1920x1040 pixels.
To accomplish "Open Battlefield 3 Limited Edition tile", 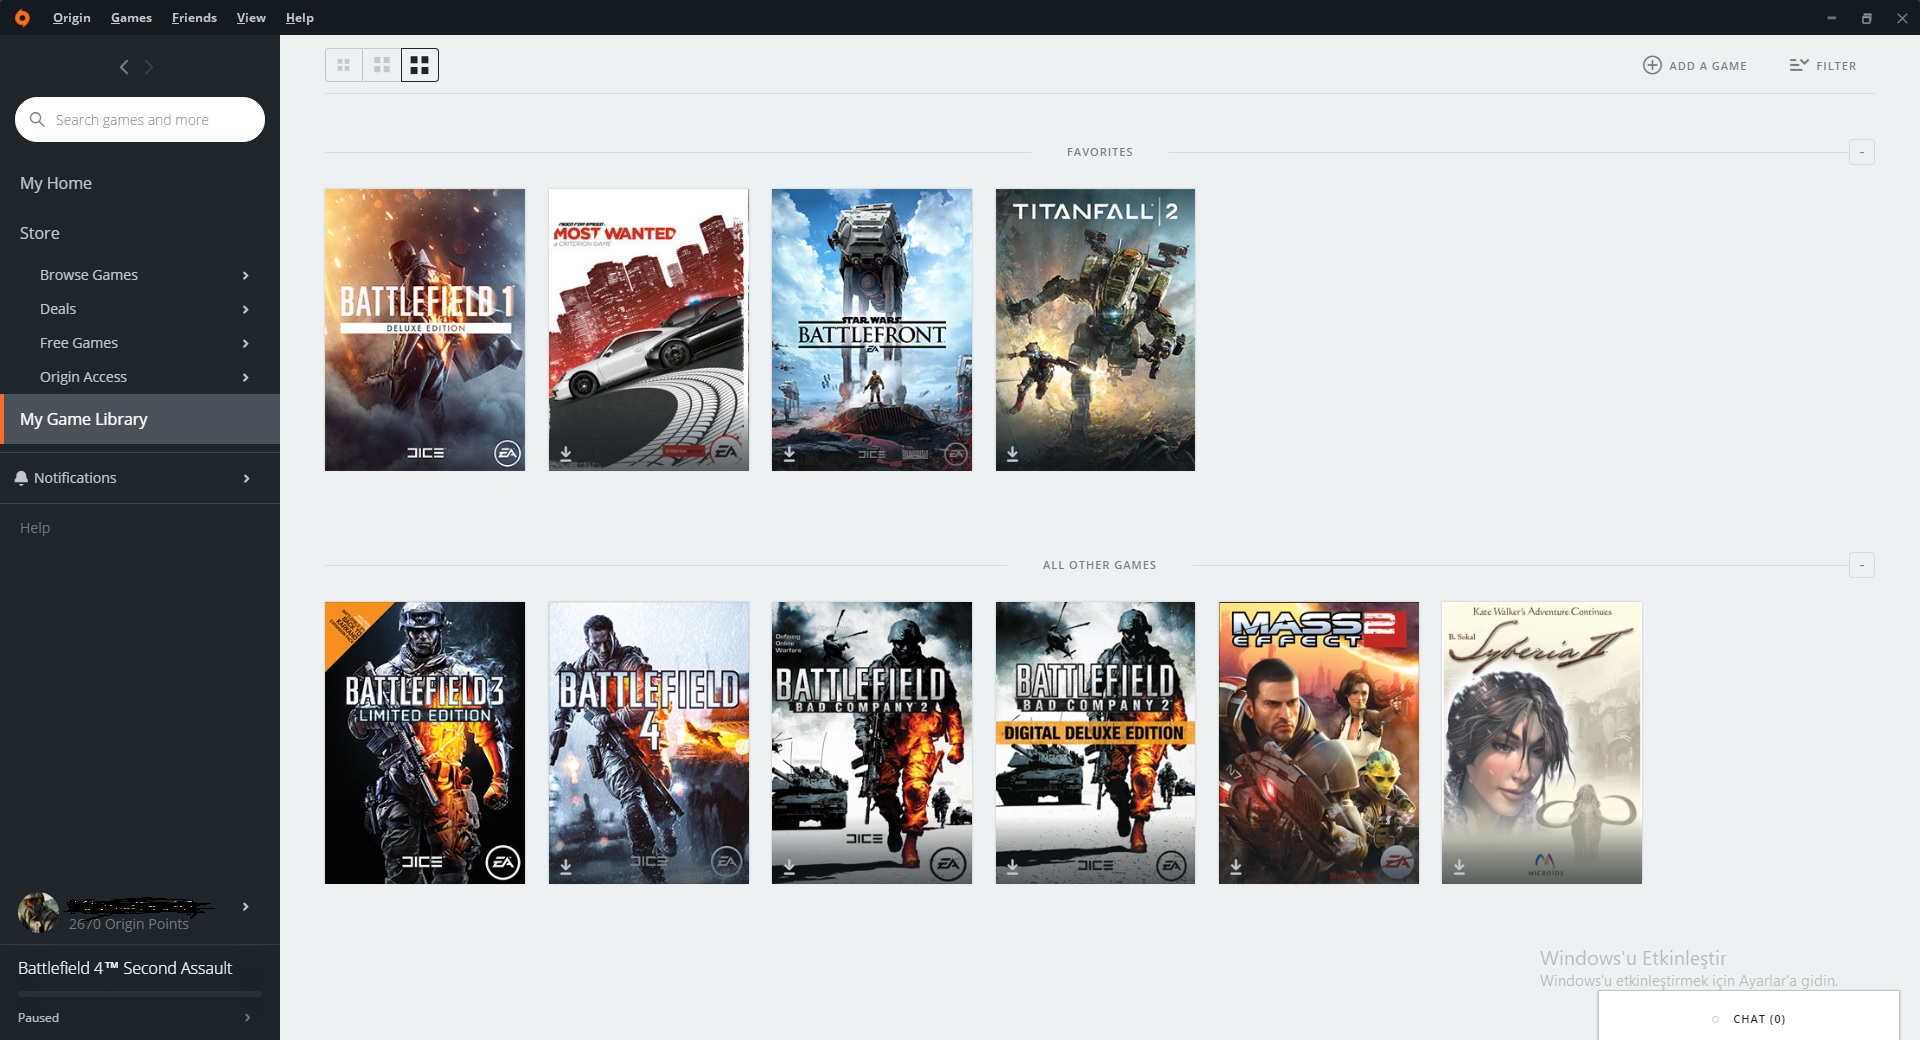I will (425, 743).
